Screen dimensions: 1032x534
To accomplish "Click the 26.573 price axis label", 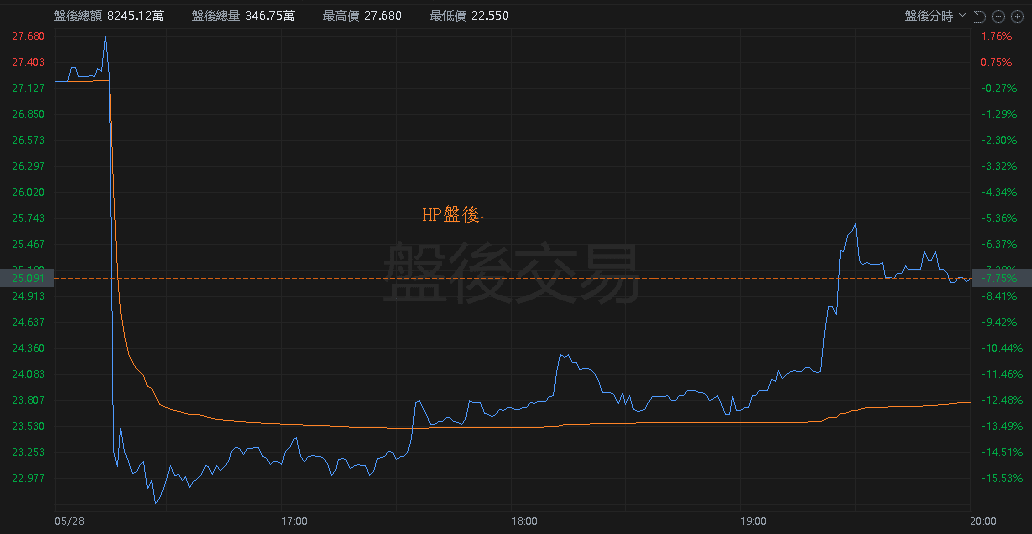I will pos(28,140).
